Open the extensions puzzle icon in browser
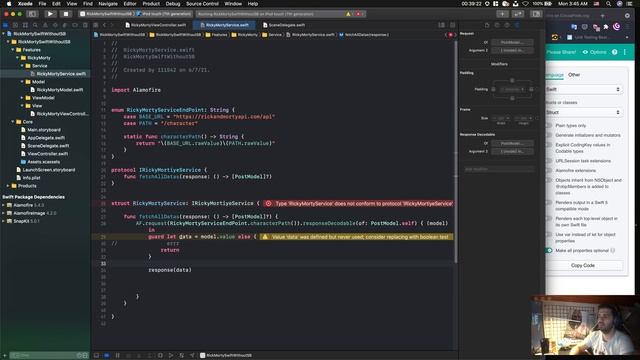Viewport: 640px width, 360px height. [606, 27]
